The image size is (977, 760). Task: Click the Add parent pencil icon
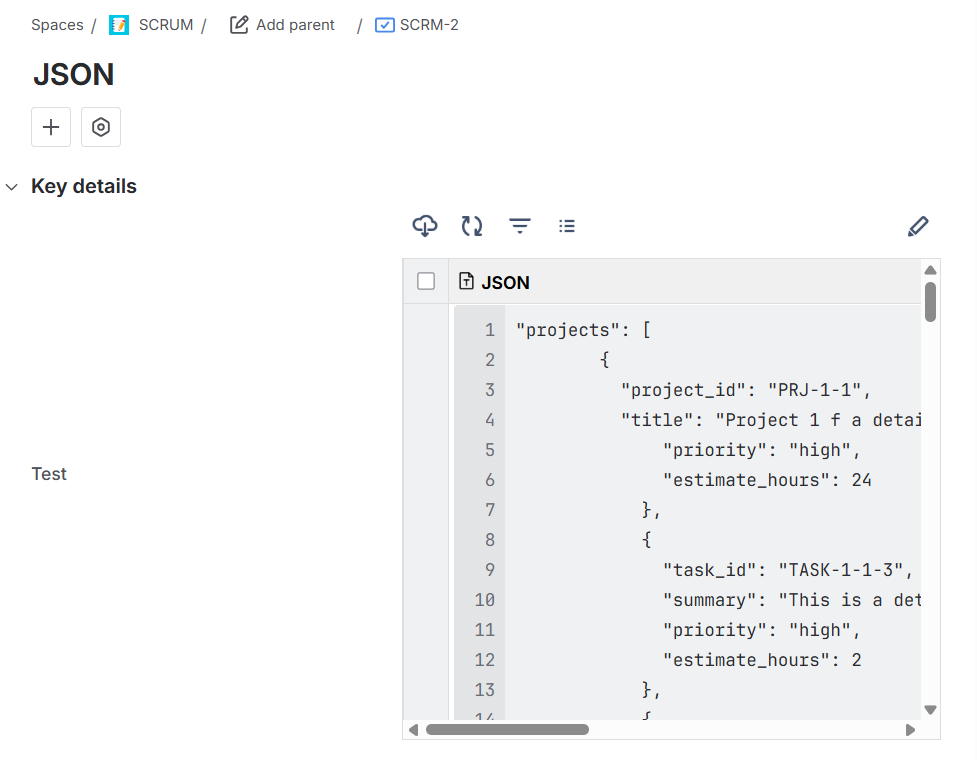[239, 25]
